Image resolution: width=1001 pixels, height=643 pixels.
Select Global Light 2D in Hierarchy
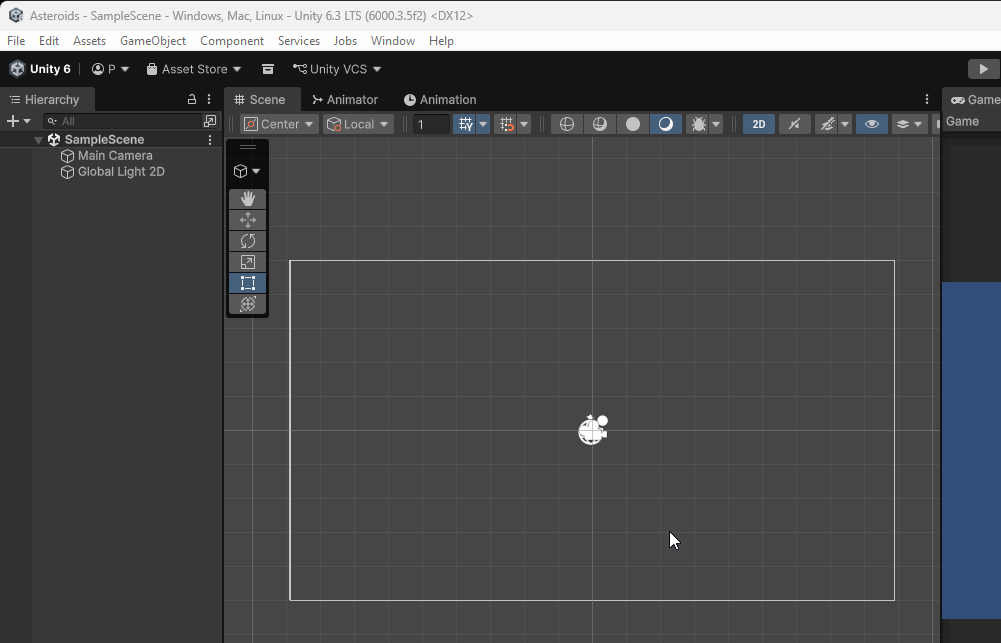tap(121, 172)
